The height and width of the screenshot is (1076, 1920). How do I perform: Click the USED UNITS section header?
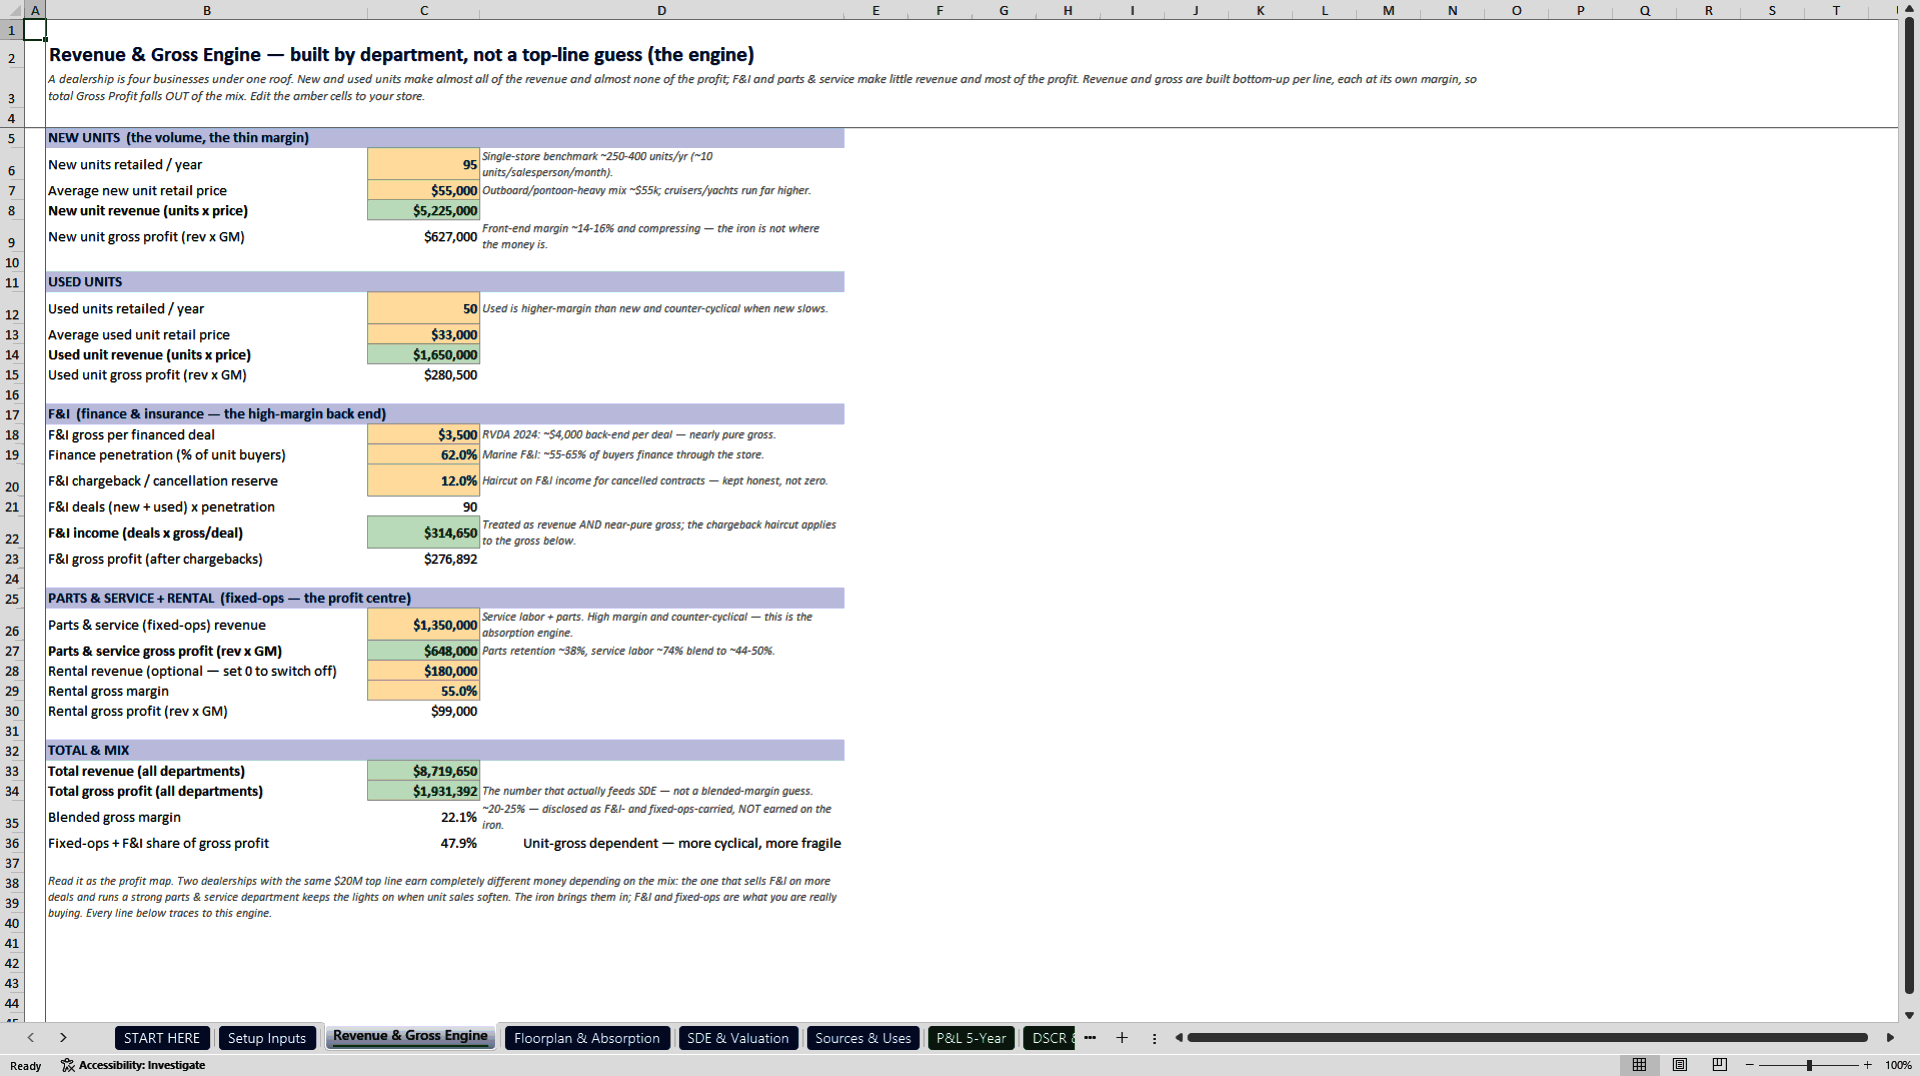pyautogui.click(x=445, y=281)
